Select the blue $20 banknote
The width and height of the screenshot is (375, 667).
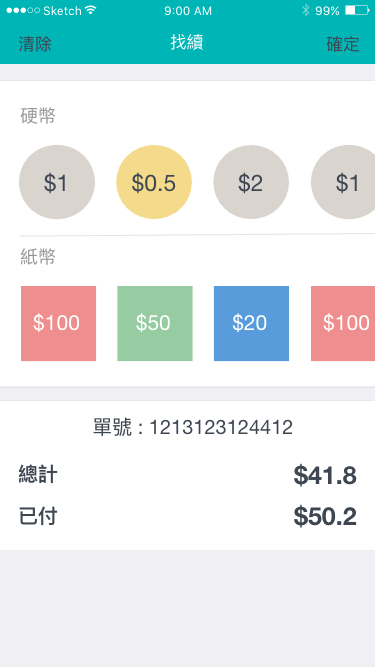(x=251, y=323)
